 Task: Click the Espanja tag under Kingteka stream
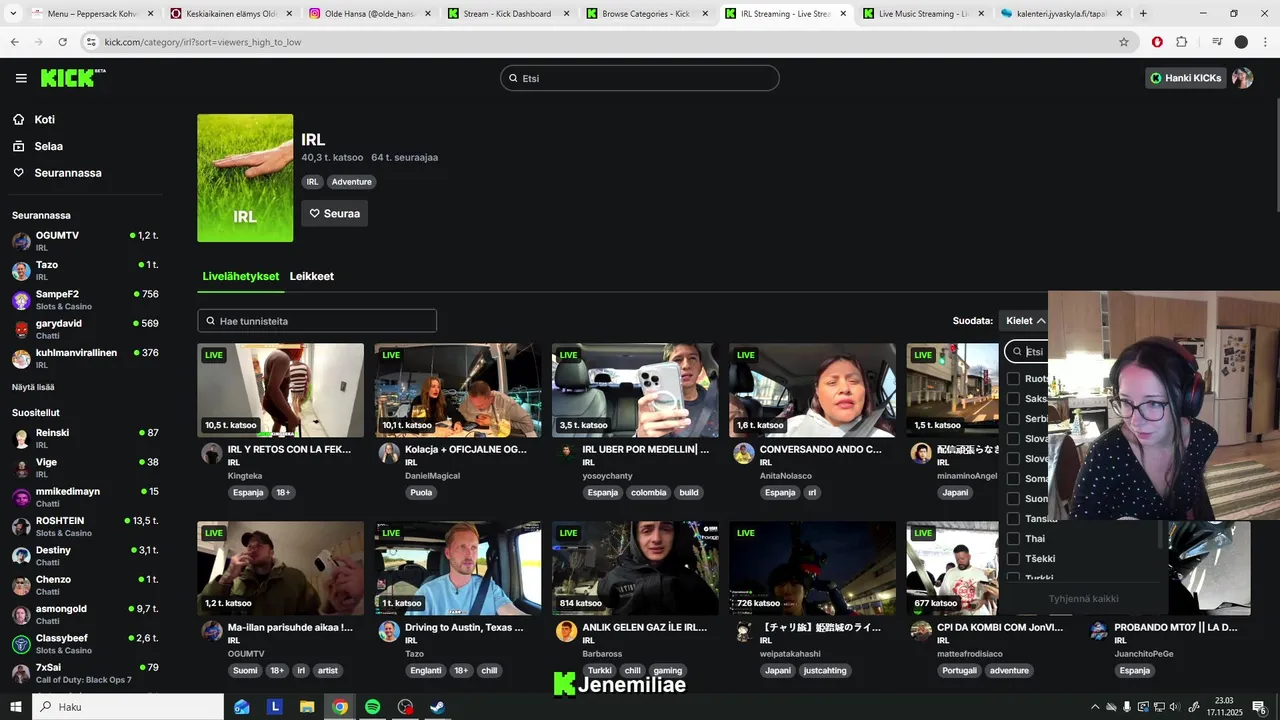(x=247, y=493)
